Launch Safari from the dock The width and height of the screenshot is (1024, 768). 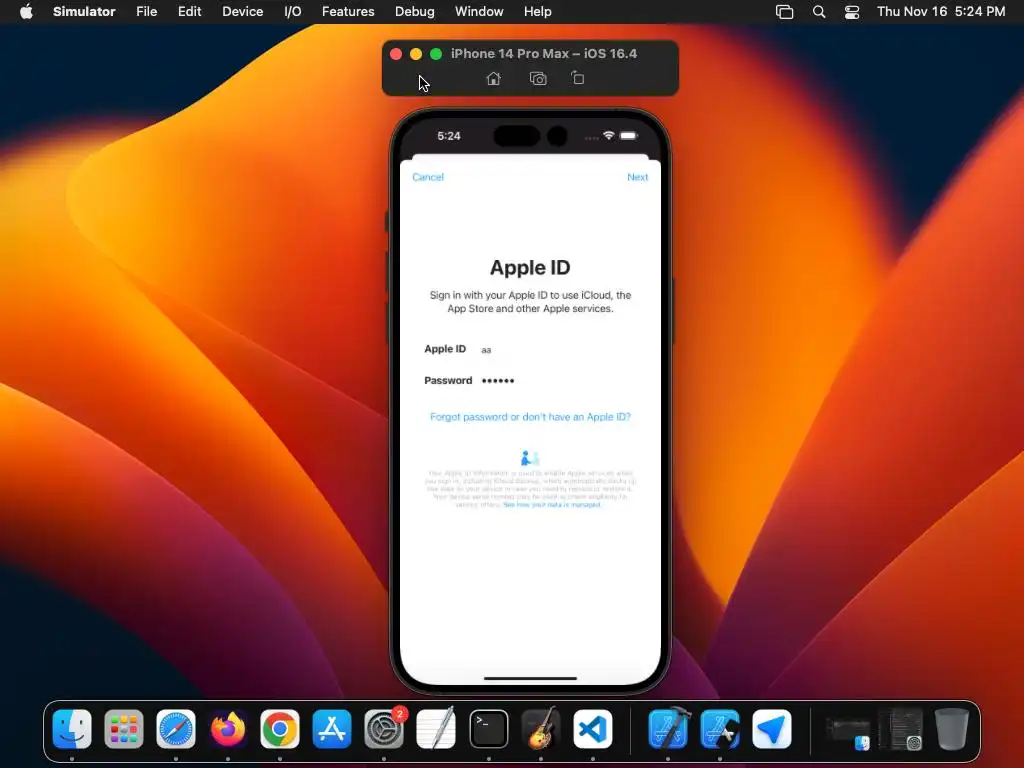[x=176, y=729]
